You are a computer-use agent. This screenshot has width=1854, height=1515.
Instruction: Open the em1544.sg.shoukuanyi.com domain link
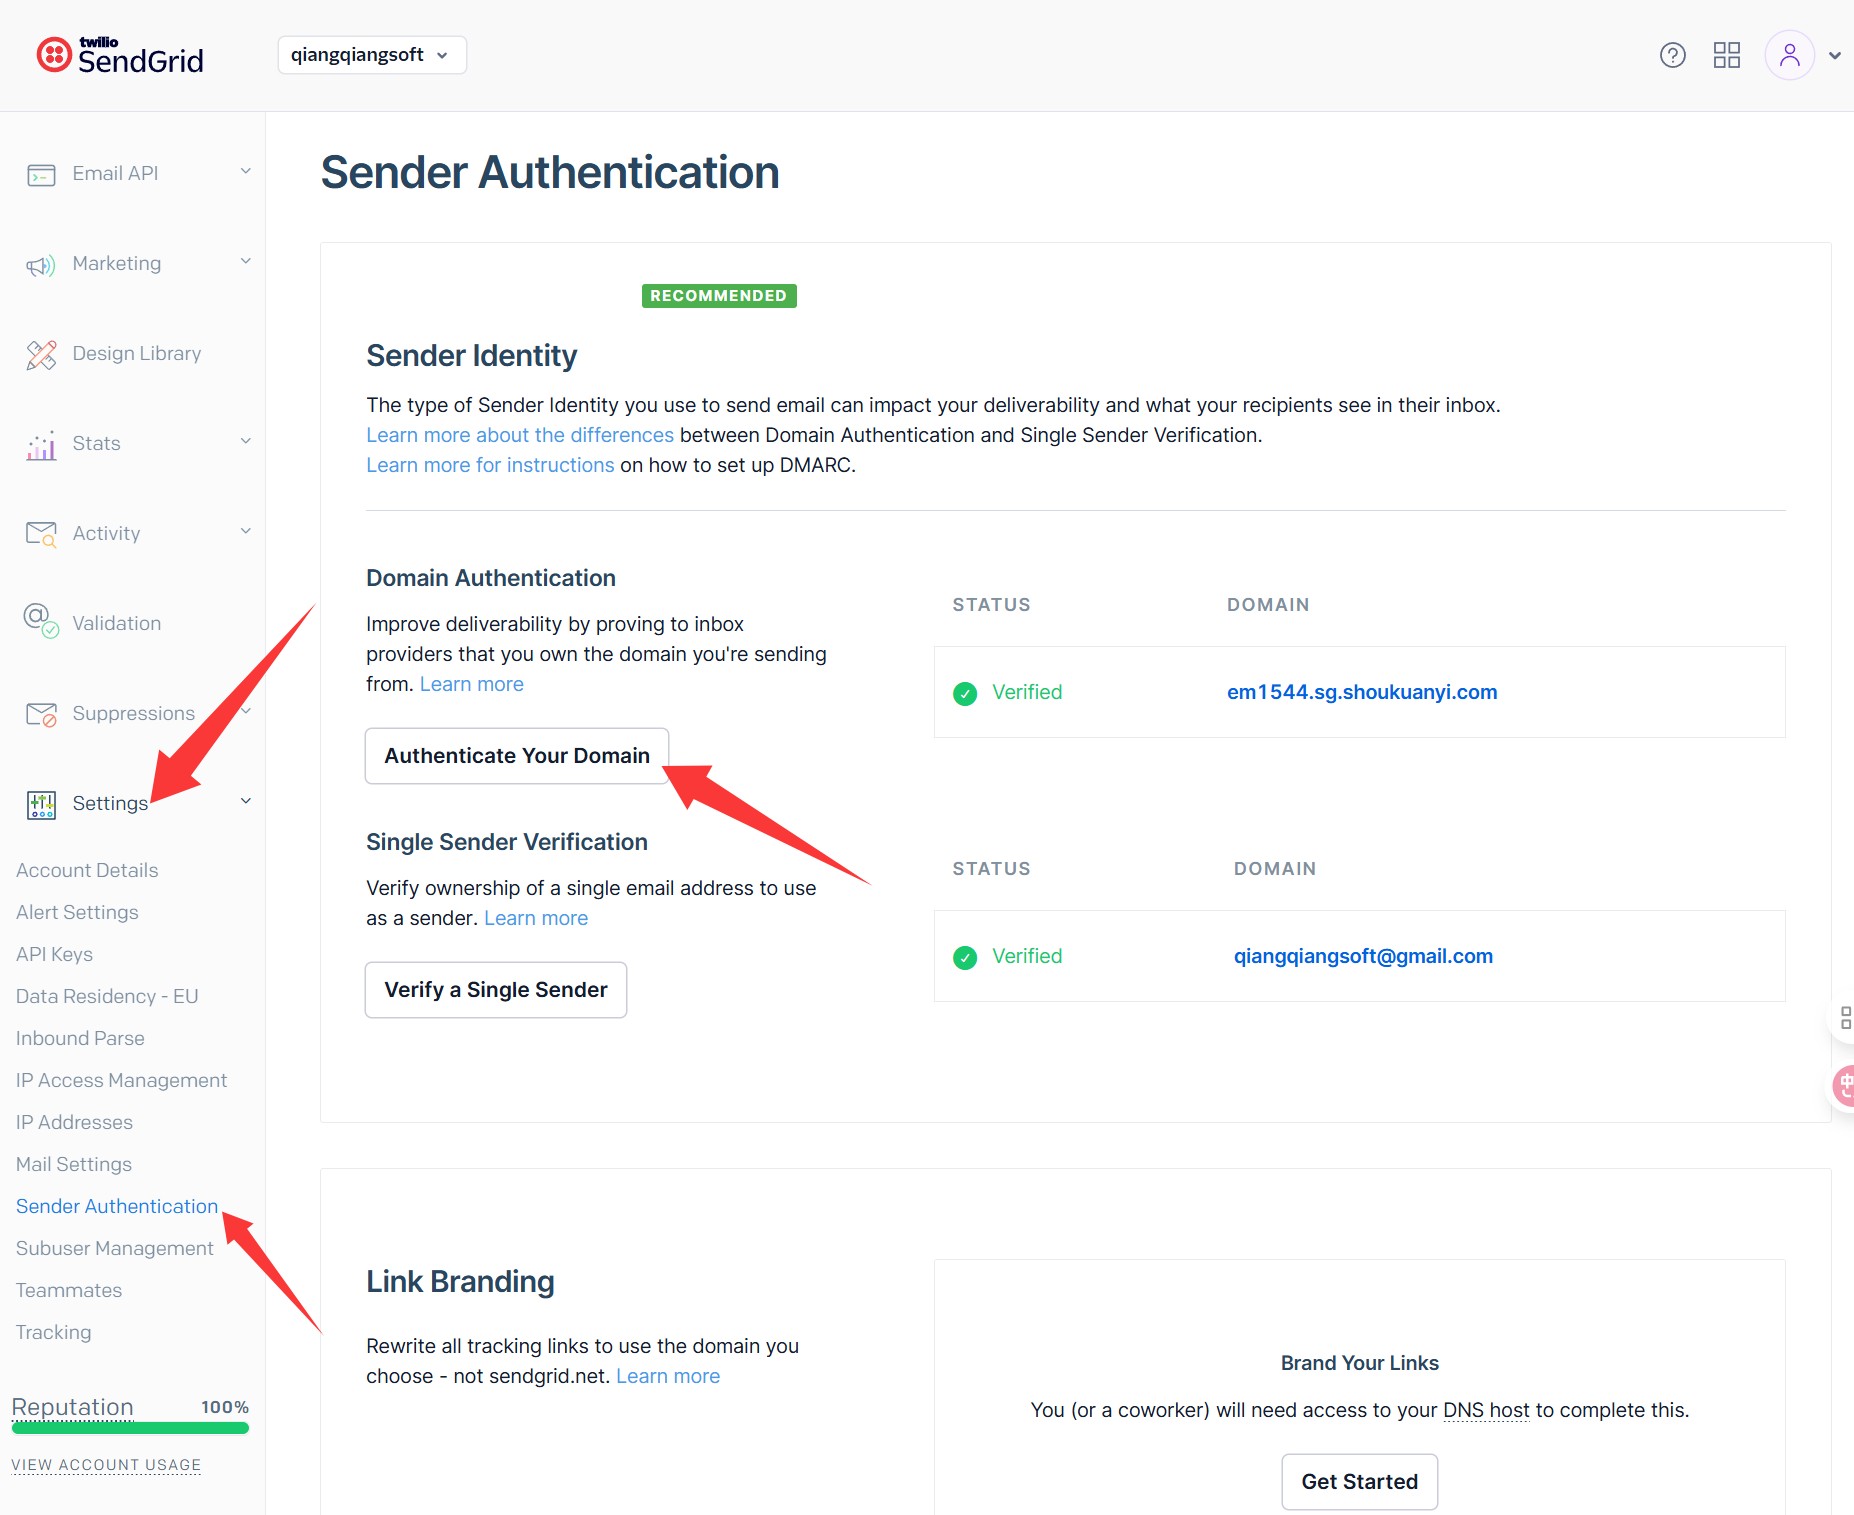(1361, 692)
